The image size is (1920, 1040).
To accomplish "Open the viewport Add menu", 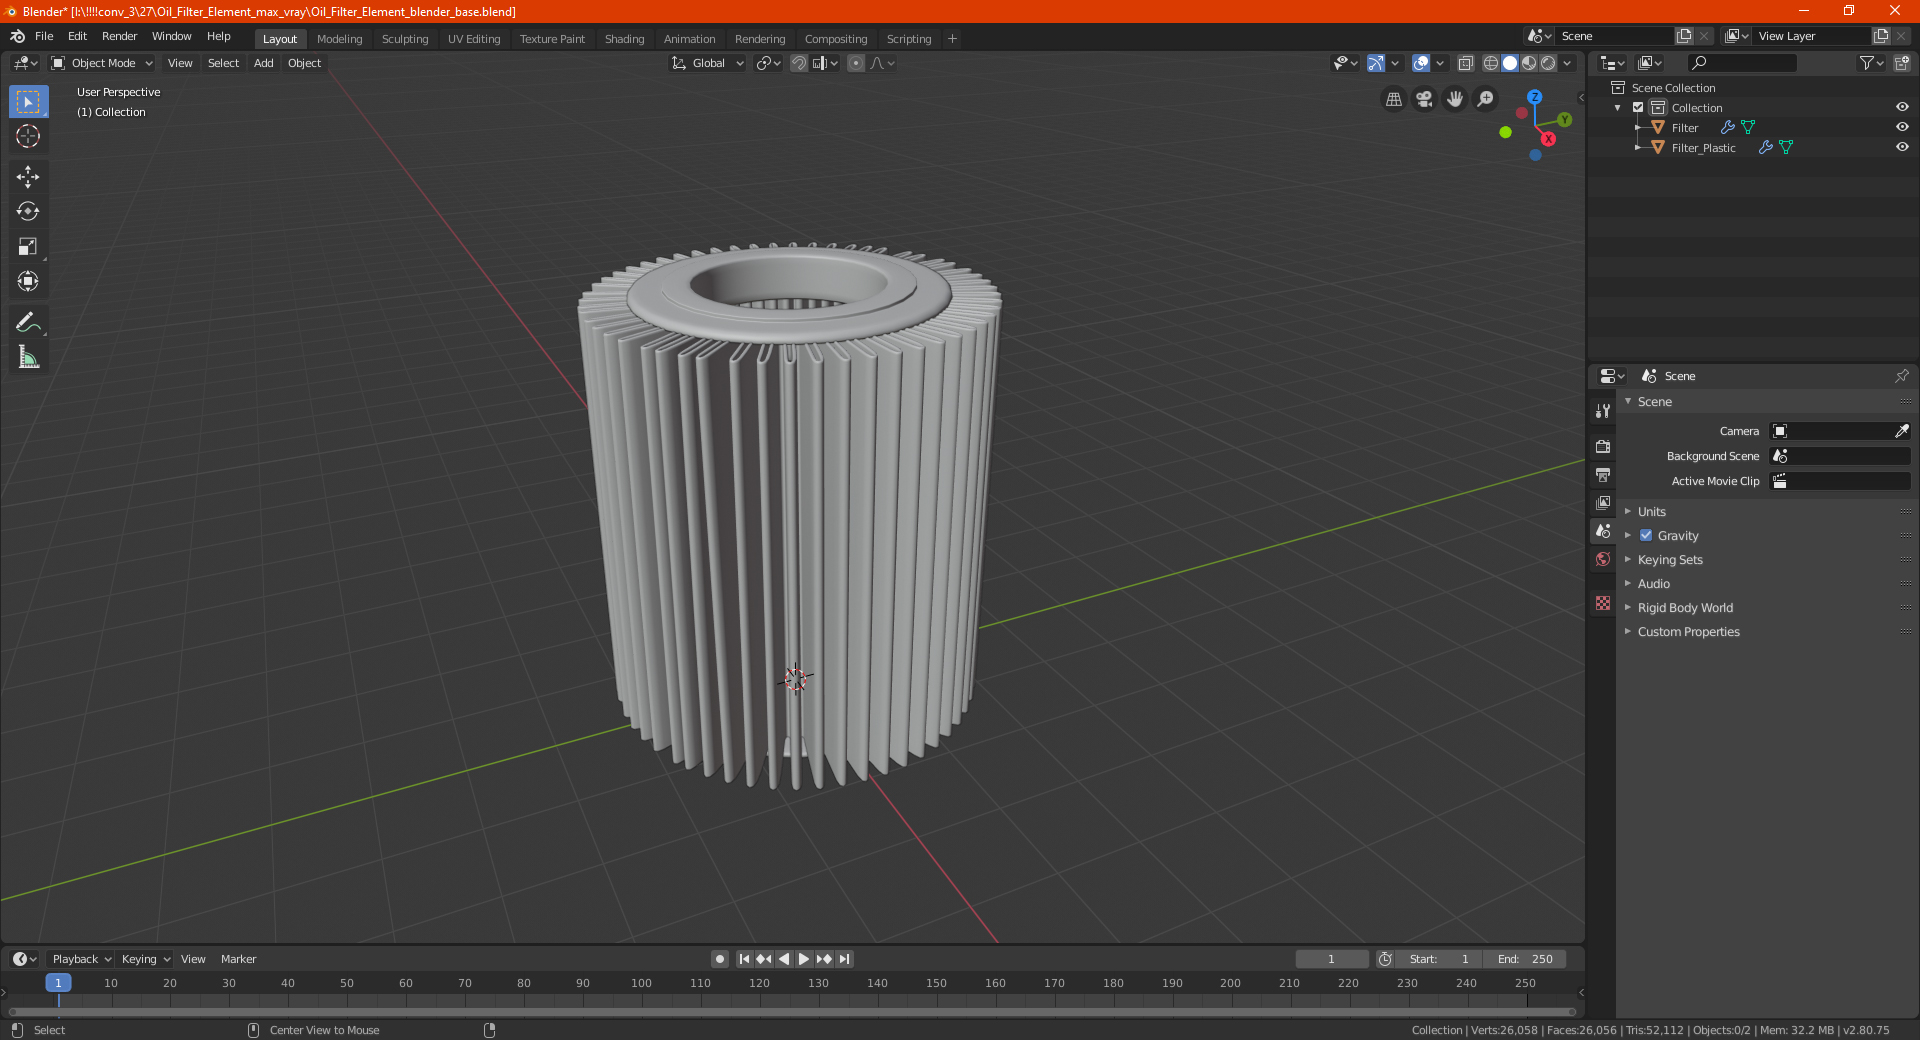I will (264, 63).
